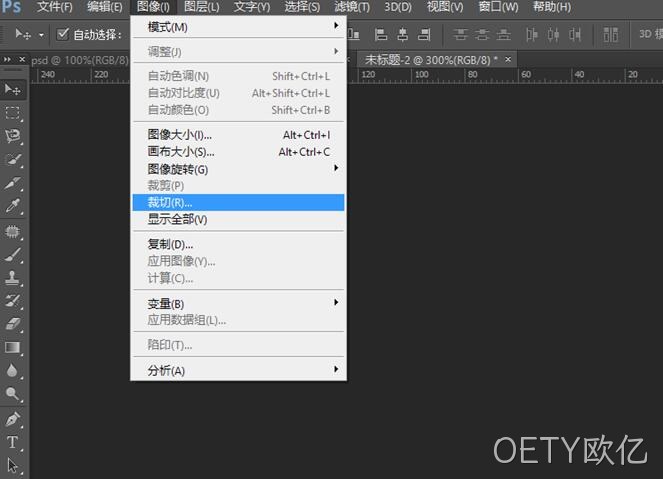This screenshot has width=663, height=479.
Task: Select the Clone Stamp tool
Action: pos(12,278)
